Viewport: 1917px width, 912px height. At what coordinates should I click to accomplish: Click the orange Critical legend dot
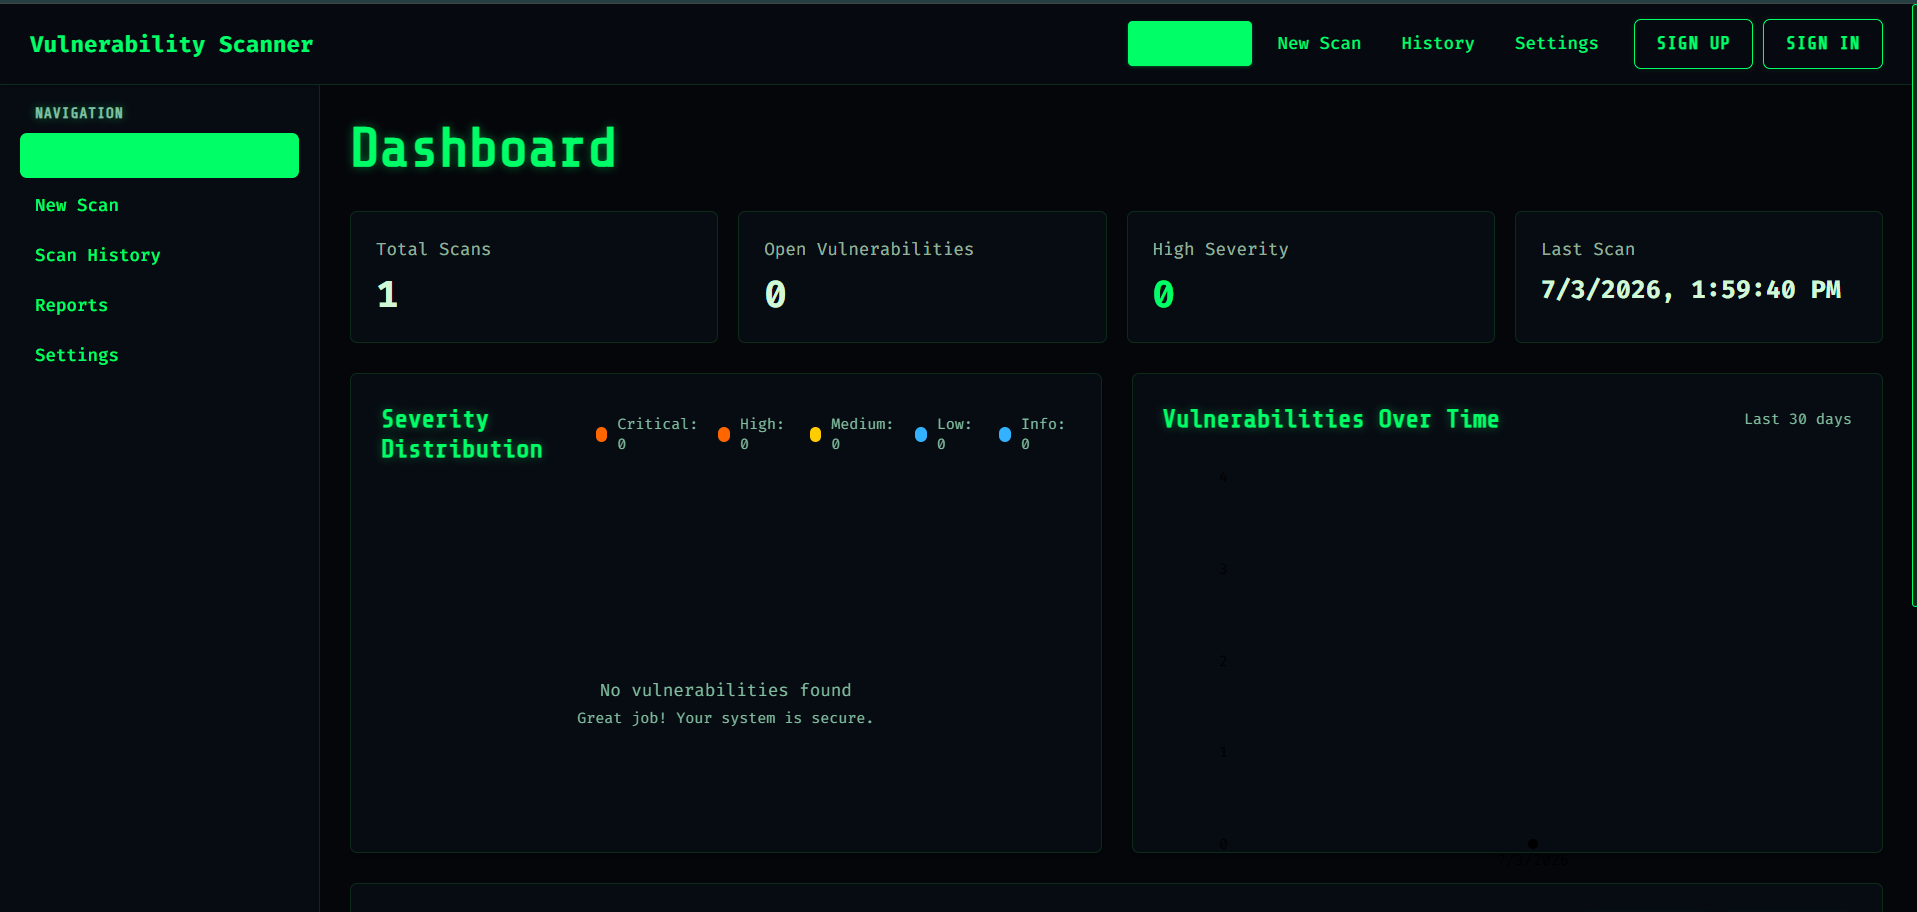tap(601, 434)
